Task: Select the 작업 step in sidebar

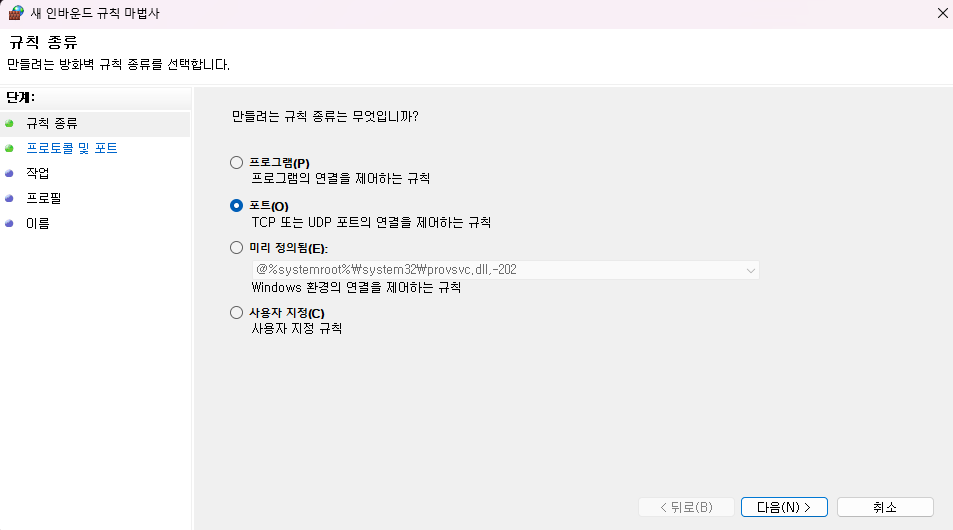Action: click(38, 173)
